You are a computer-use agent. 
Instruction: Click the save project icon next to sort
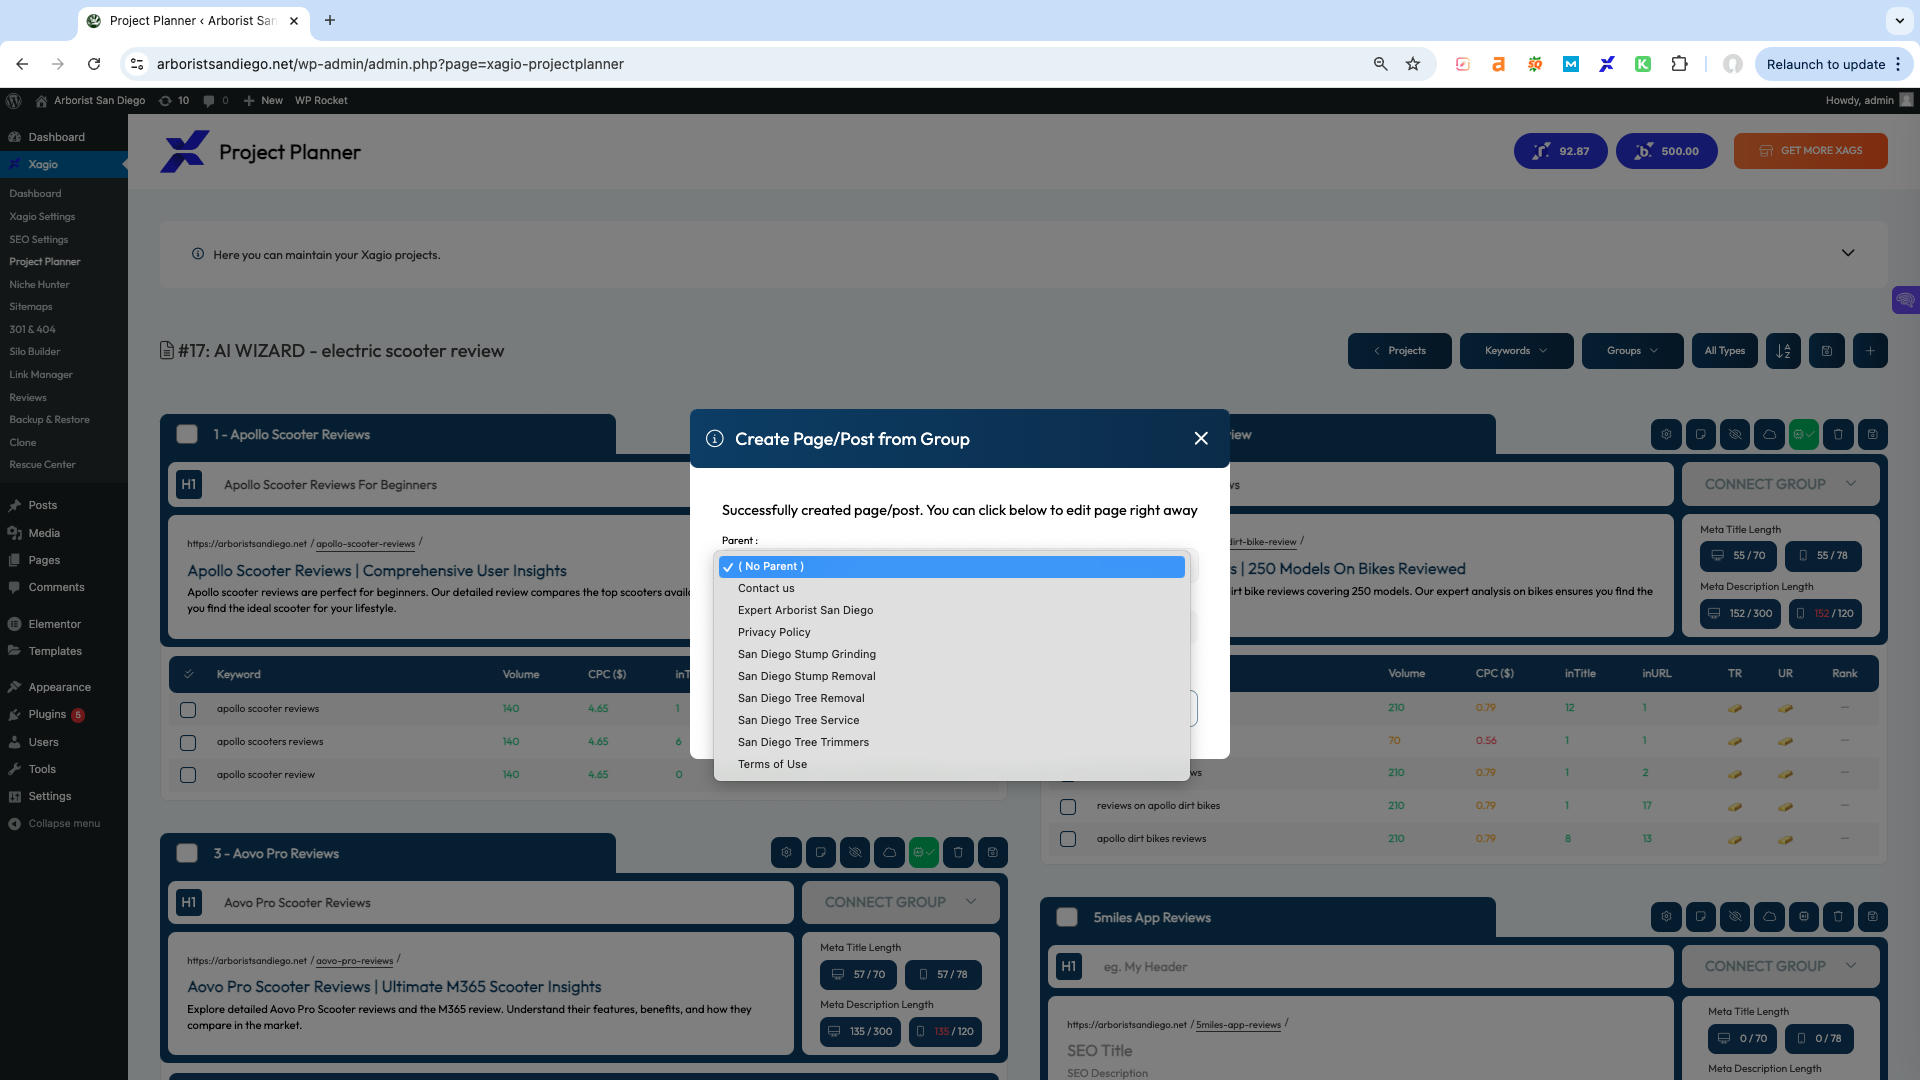click(x=1827, y=351)
